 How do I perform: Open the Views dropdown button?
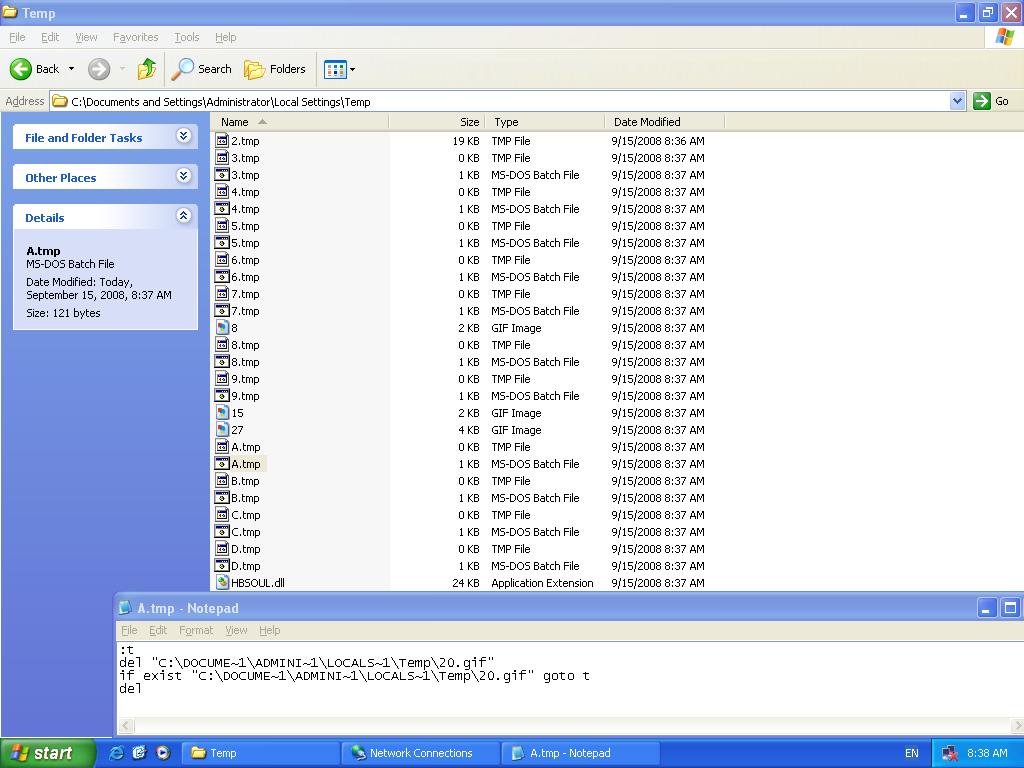coord(340,69)
